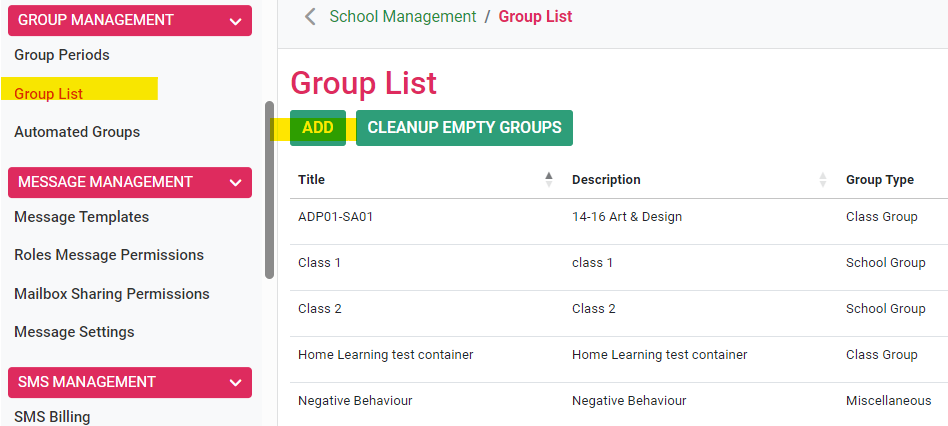
Task: Go to Roles Message Permissions
Action: [x=109, y=255]
